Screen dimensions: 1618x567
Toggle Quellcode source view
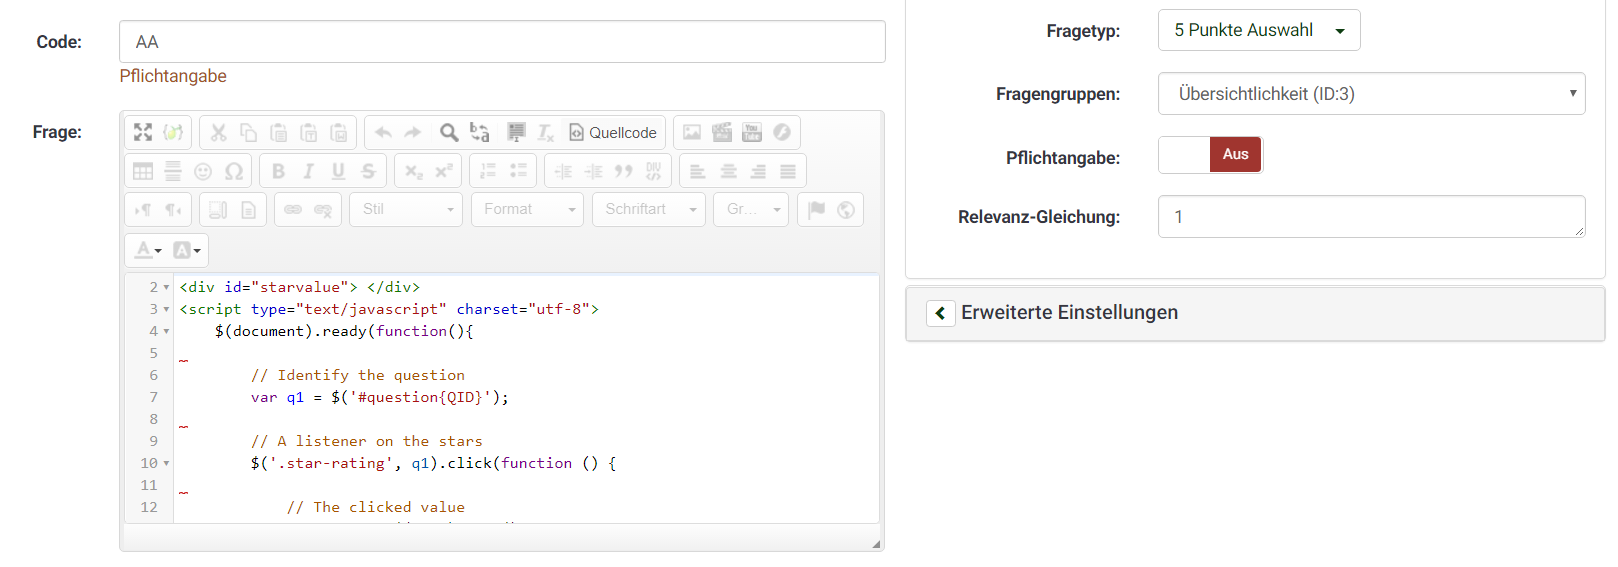(612, 132)
